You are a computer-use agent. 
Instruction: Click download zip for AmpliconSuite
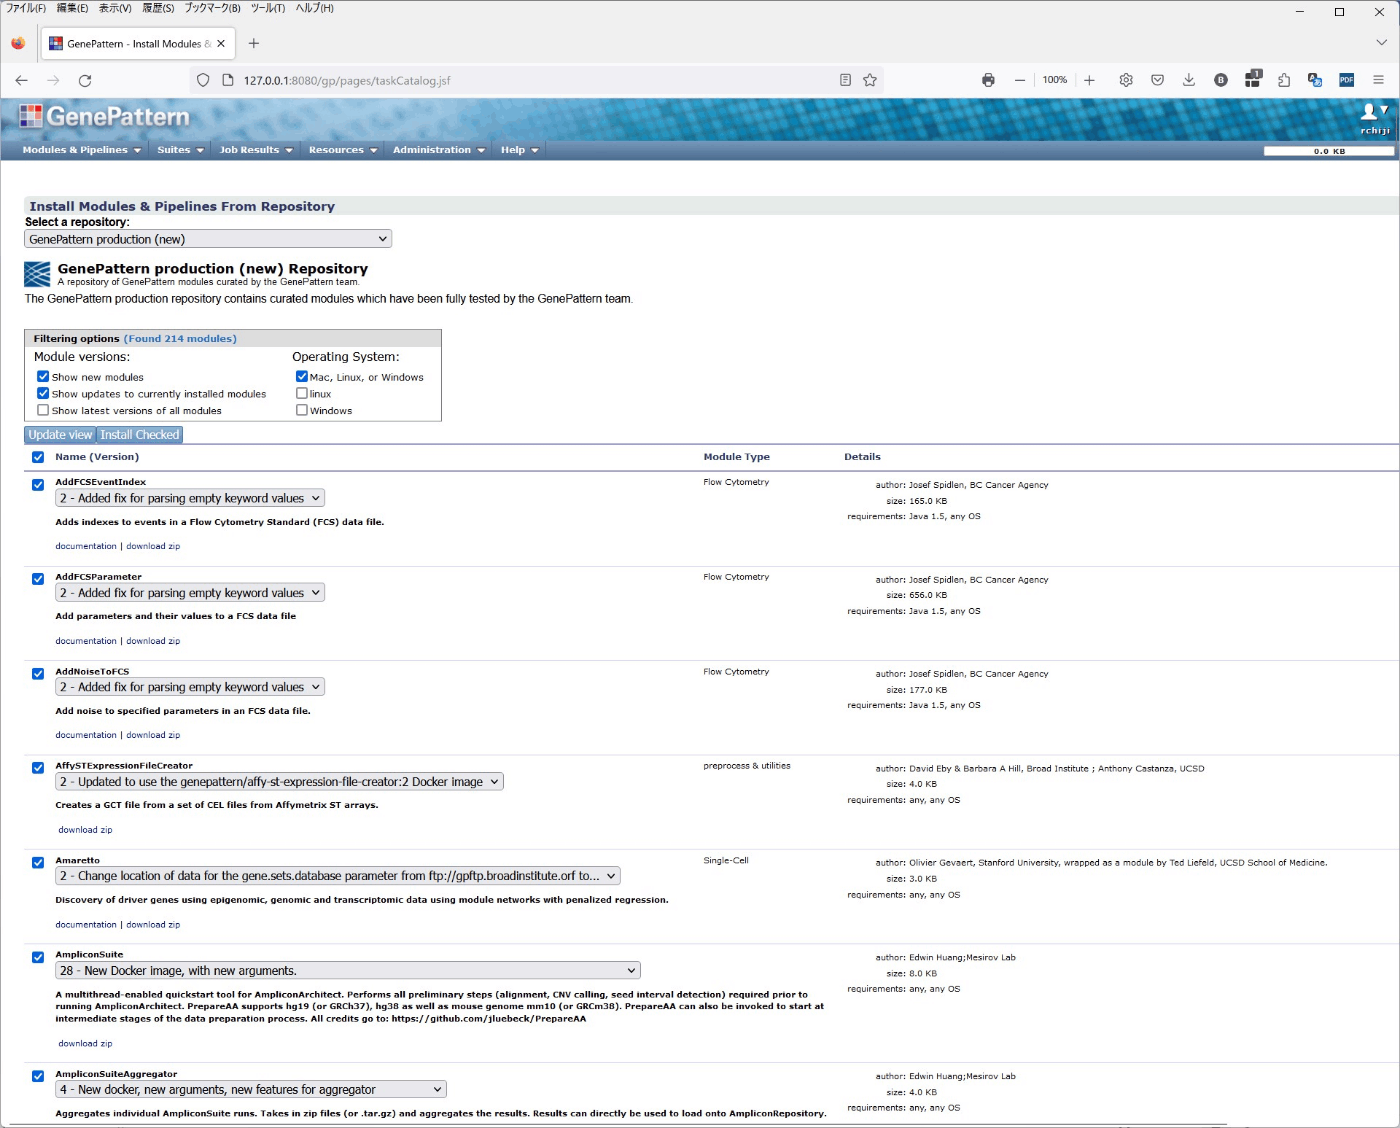coord(85,1044)
